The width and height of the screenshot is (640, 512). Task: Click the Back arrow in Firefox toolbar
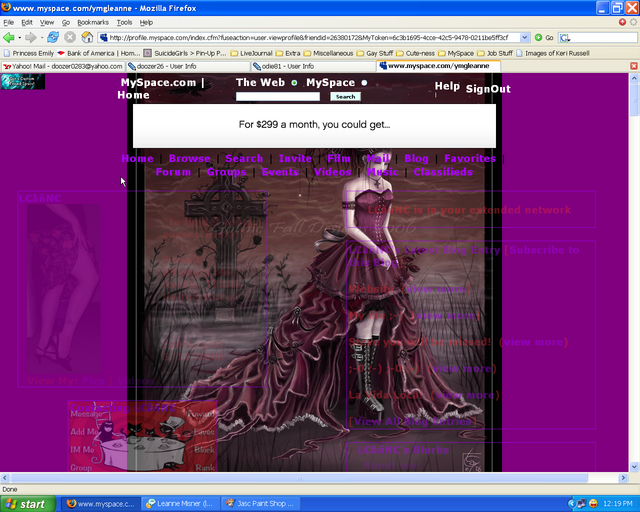[x=11, y=37]
